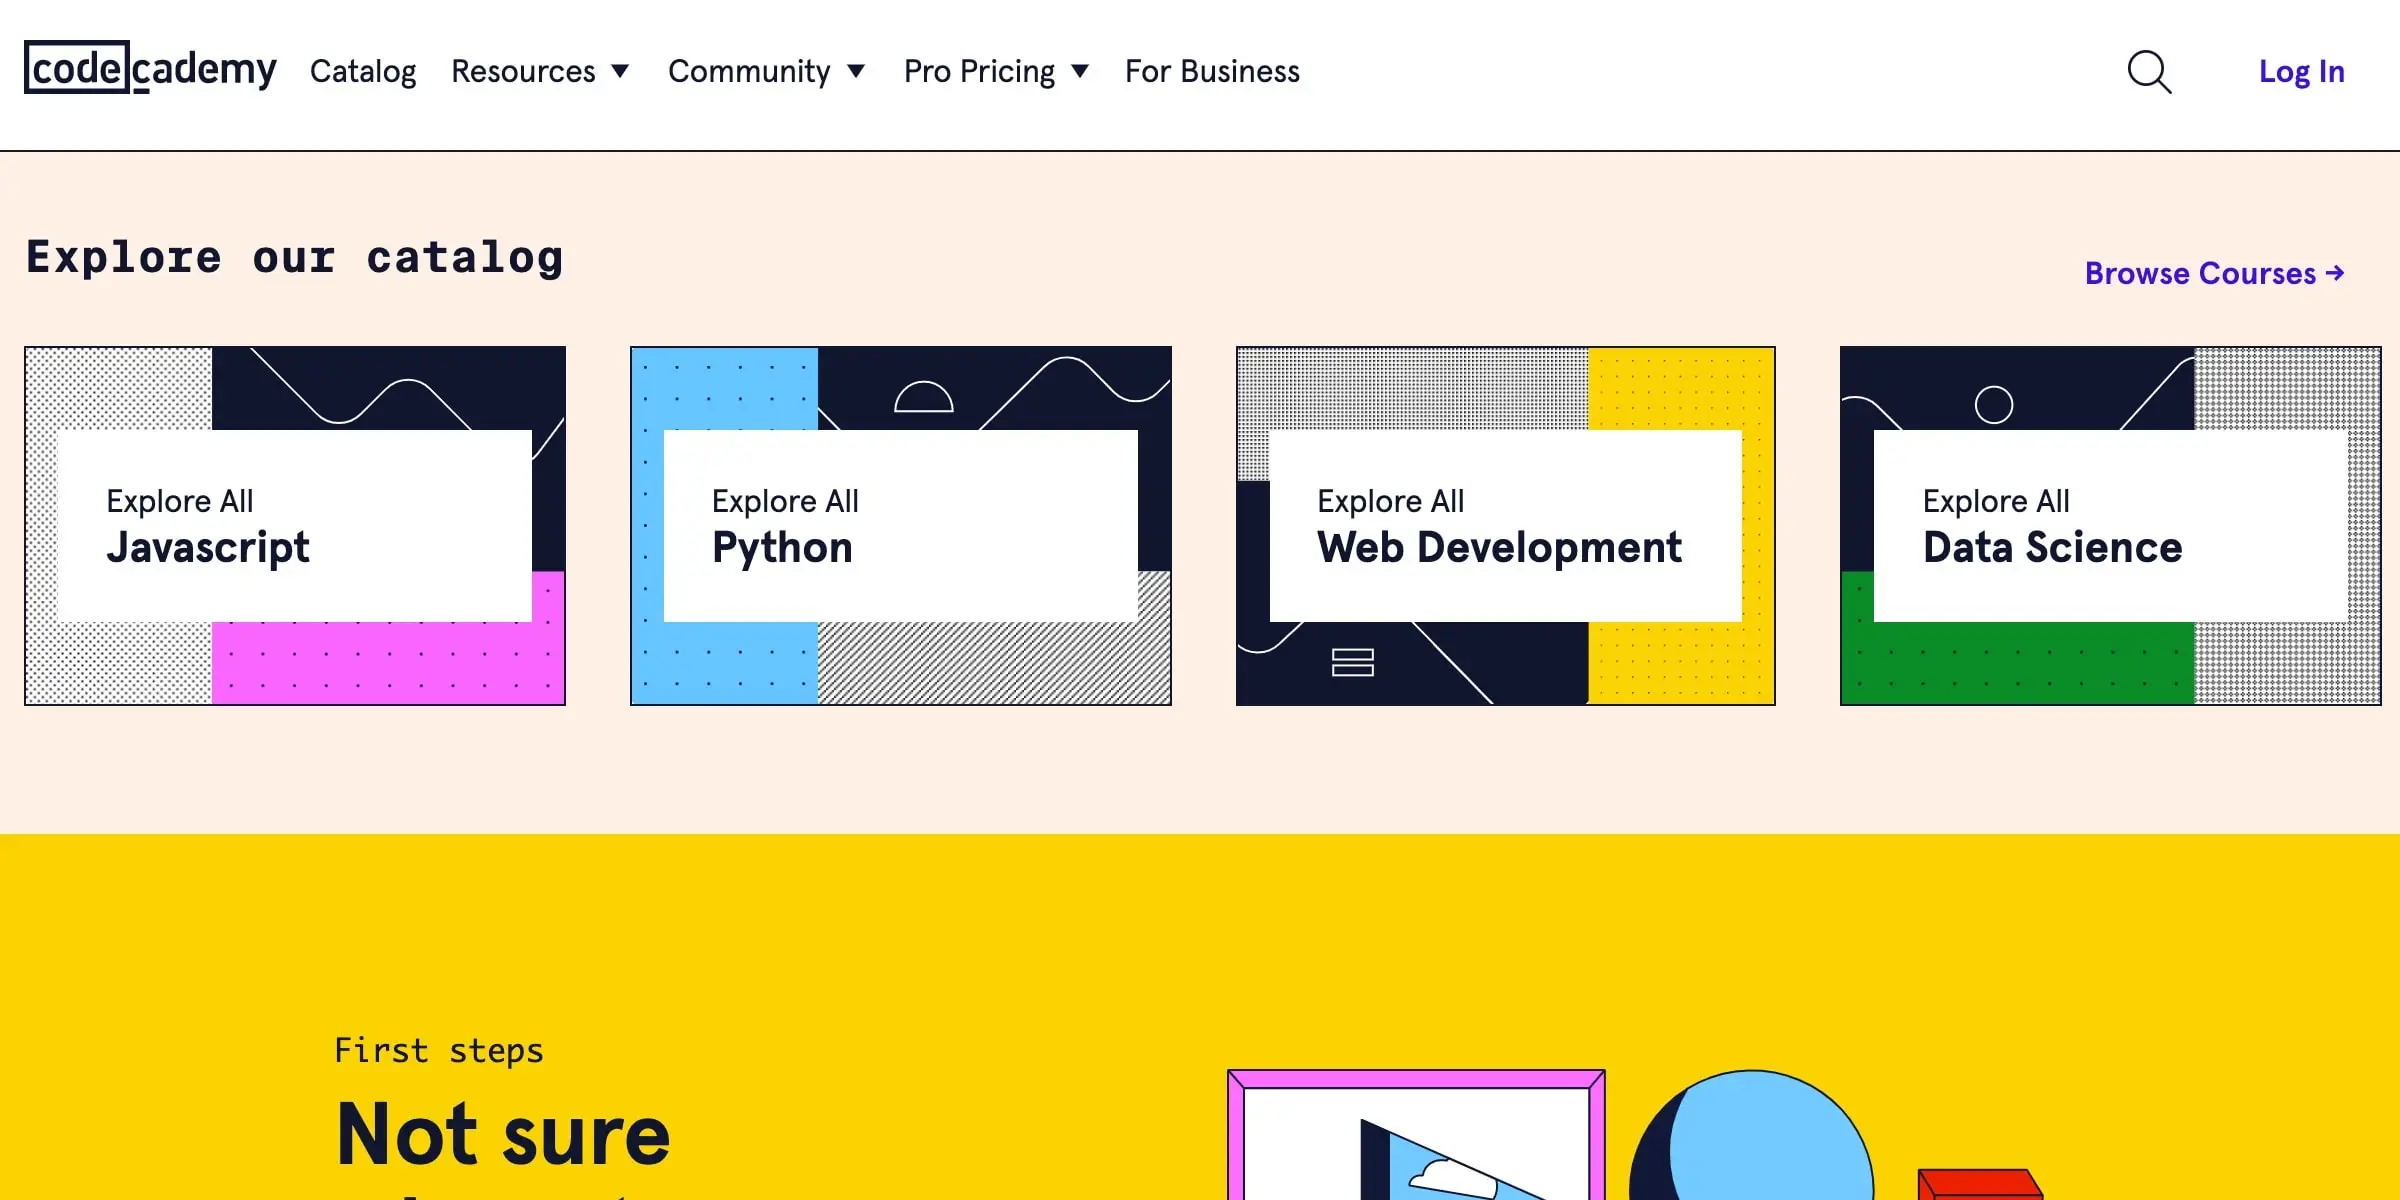The image size is (2400, 1200).
Task: Select the For Business menu item
Action: (x=1212, y=70)
